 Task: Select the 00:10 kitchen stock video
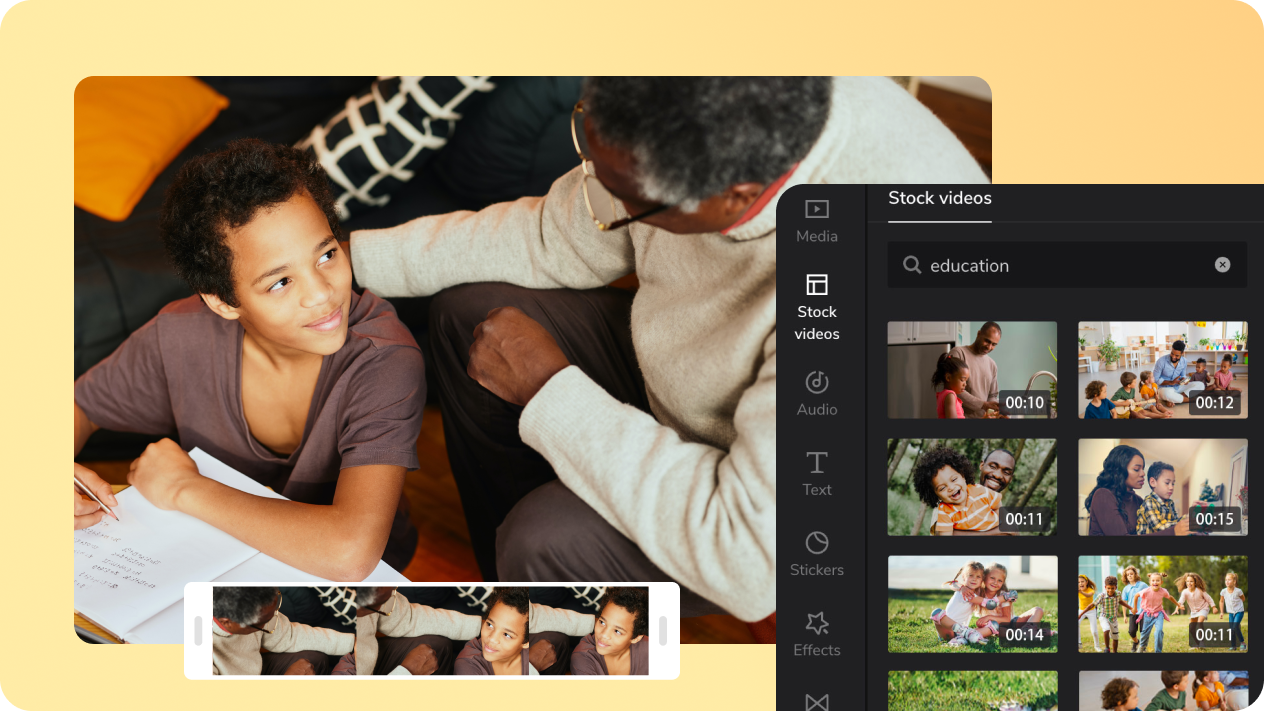tap(972, 370)
